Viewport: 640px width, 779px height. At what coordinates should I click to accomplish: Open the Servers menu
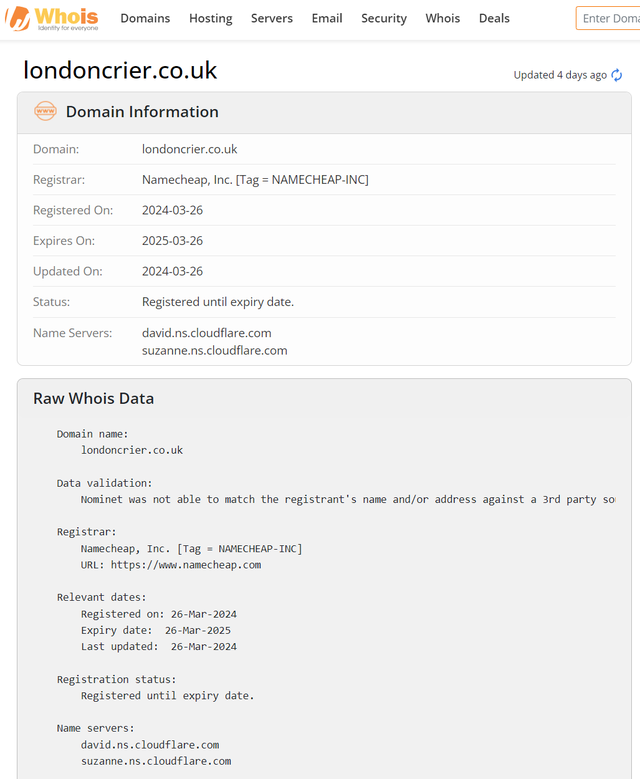tap(272, 18)
